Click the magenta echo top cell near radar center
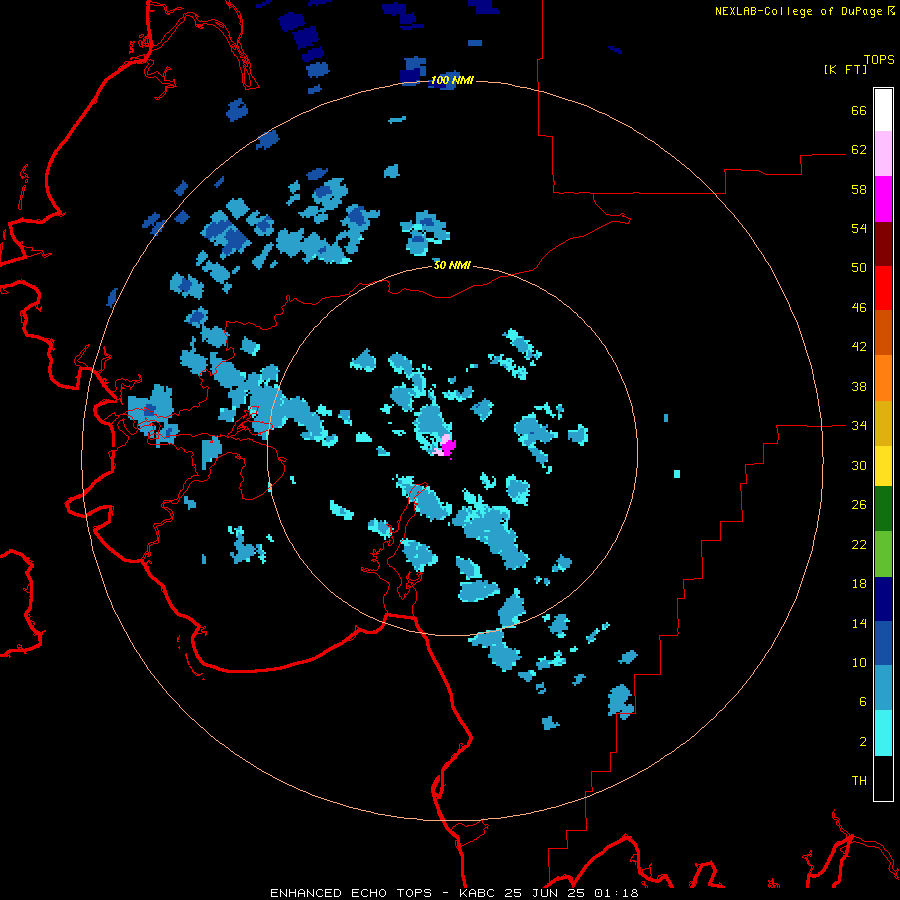Viewport: 900px width, 900px height. click(449, 447)
